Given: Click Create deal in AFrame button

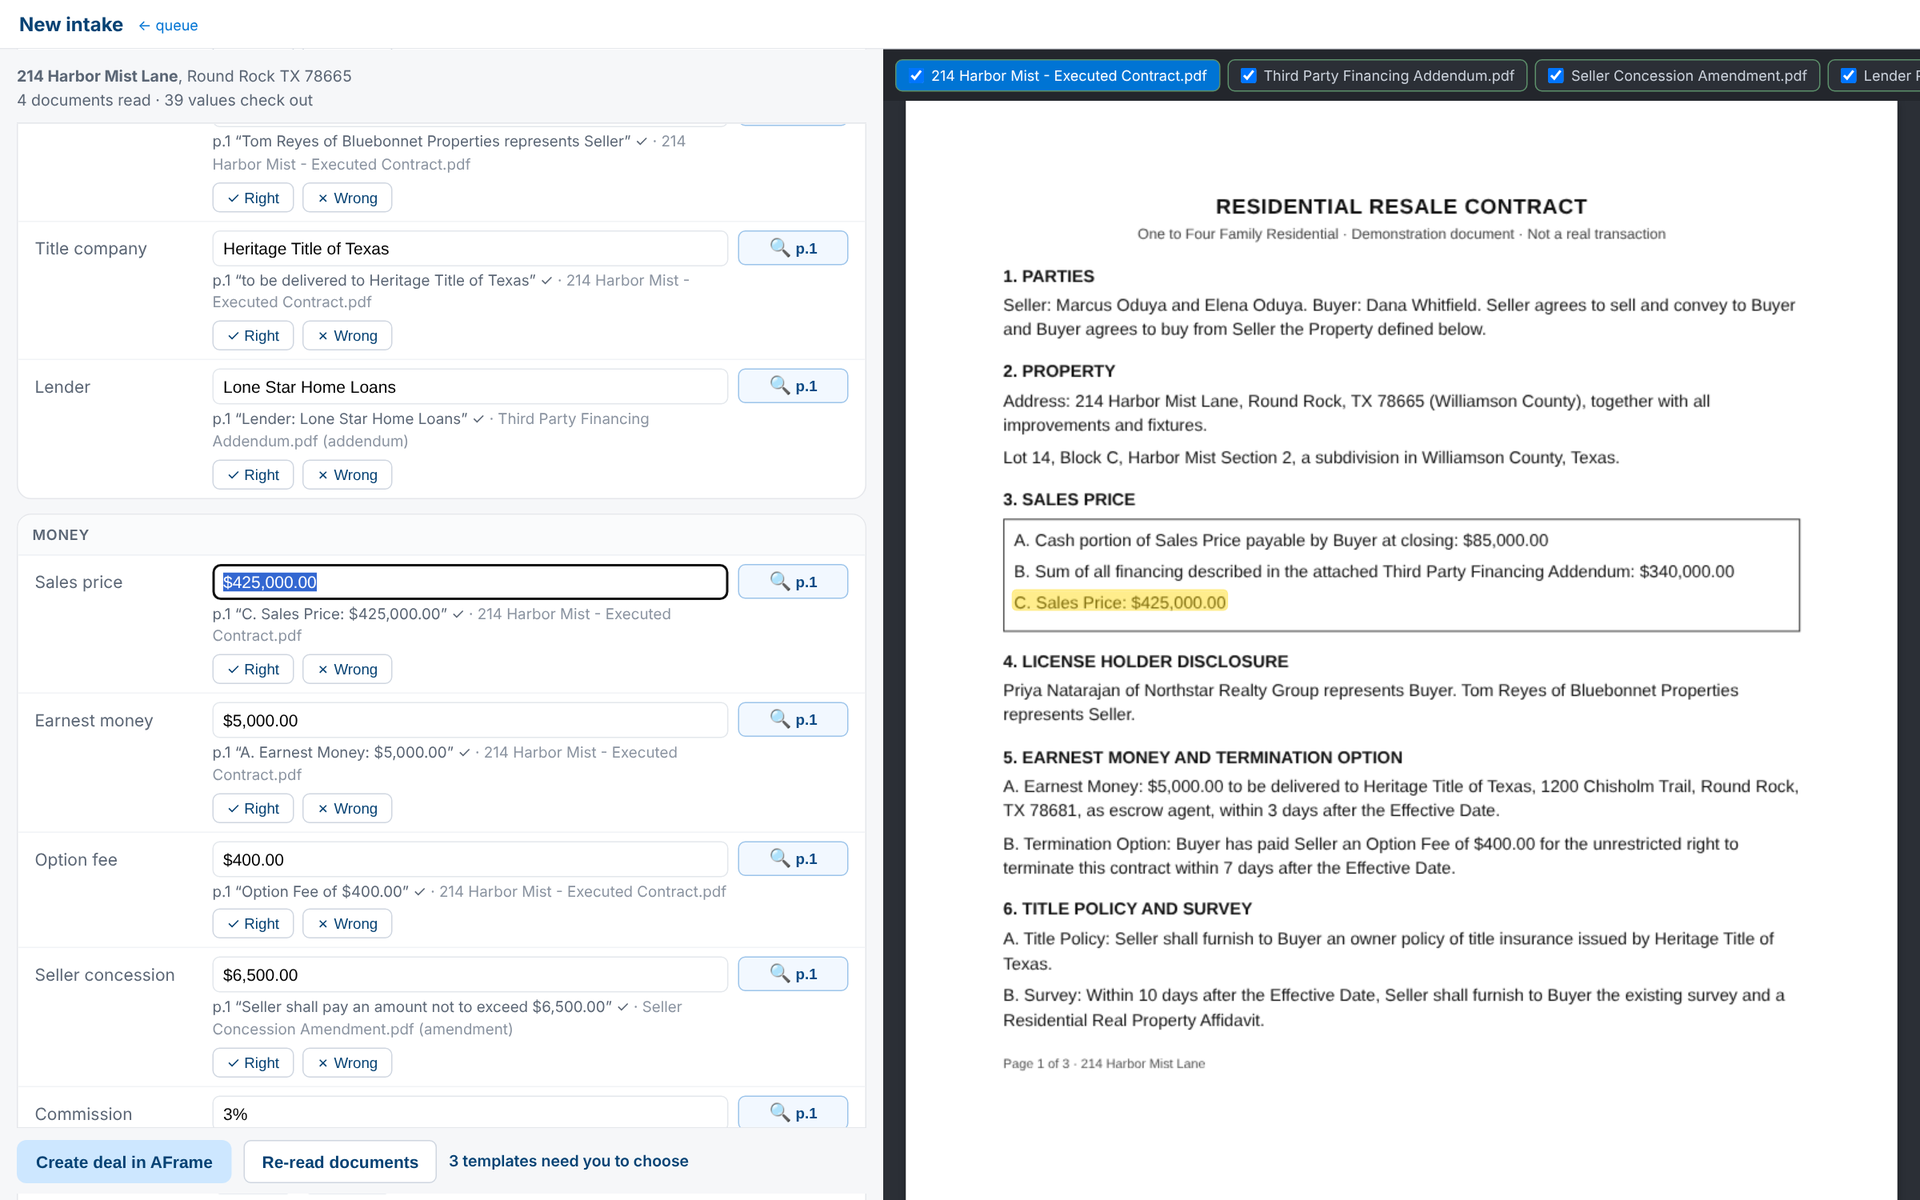Looking at the screenshot, I should pyautogui.click(x=124, y=1162).
